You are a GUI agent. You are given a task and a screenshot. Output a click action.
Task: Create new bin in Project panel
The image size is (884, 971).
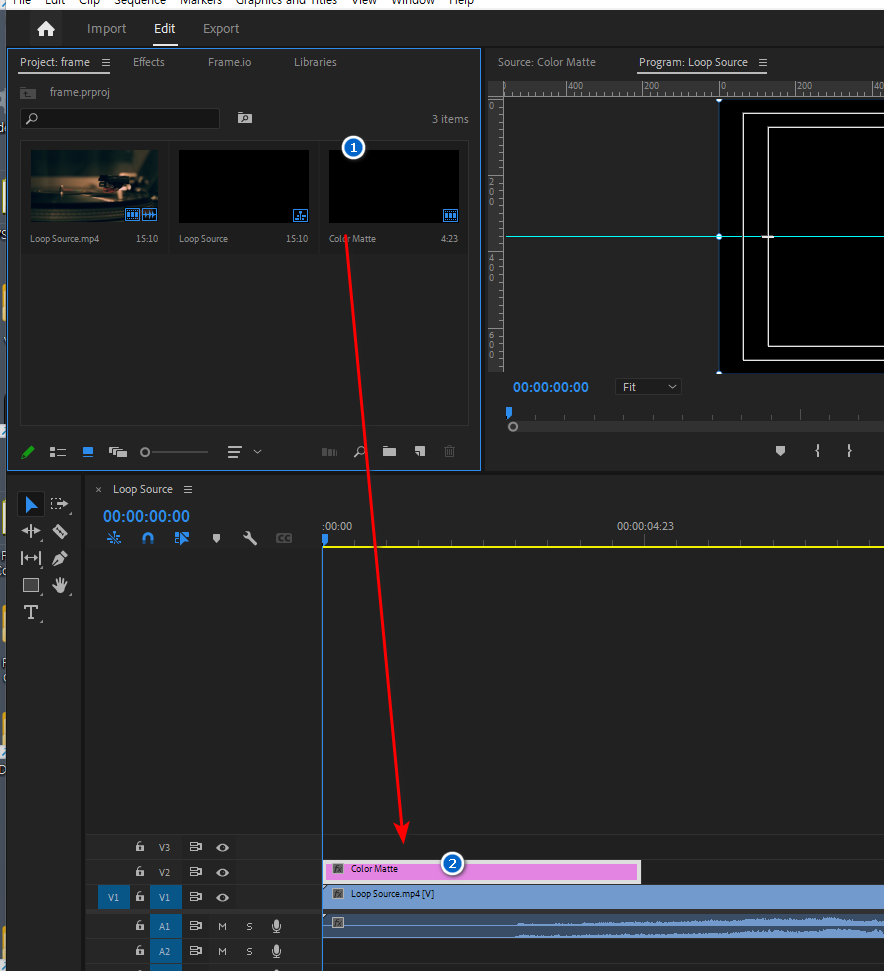pyautogui.click(x=389, y=452)
